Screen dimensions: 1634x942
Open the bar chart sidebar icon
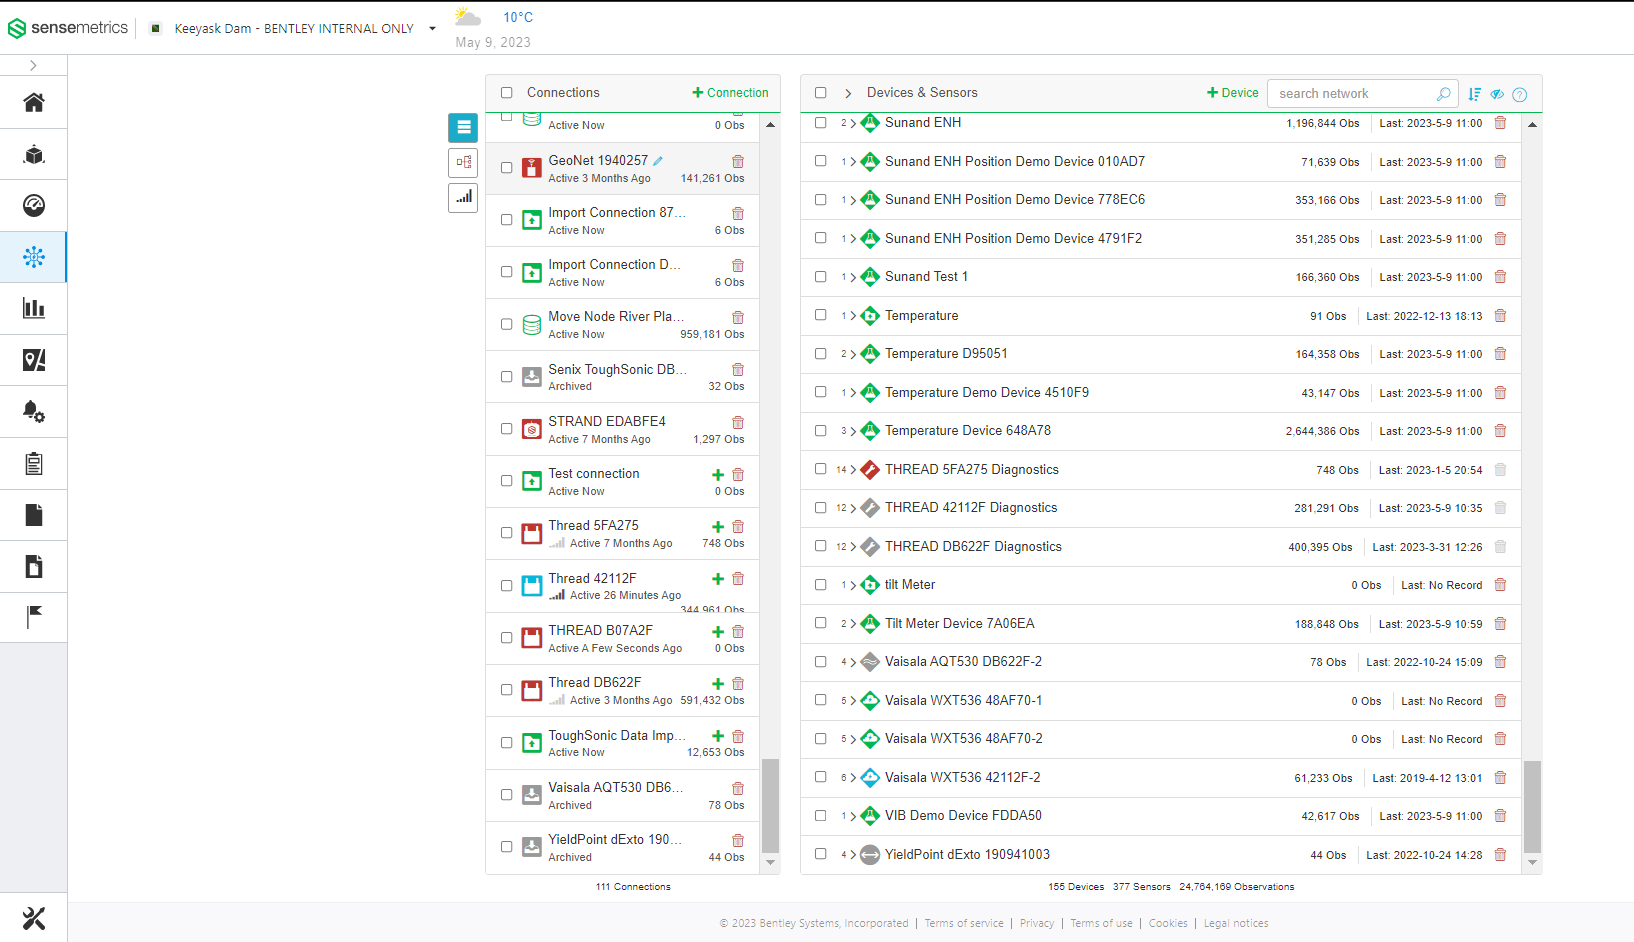click(x=34, y=309)
